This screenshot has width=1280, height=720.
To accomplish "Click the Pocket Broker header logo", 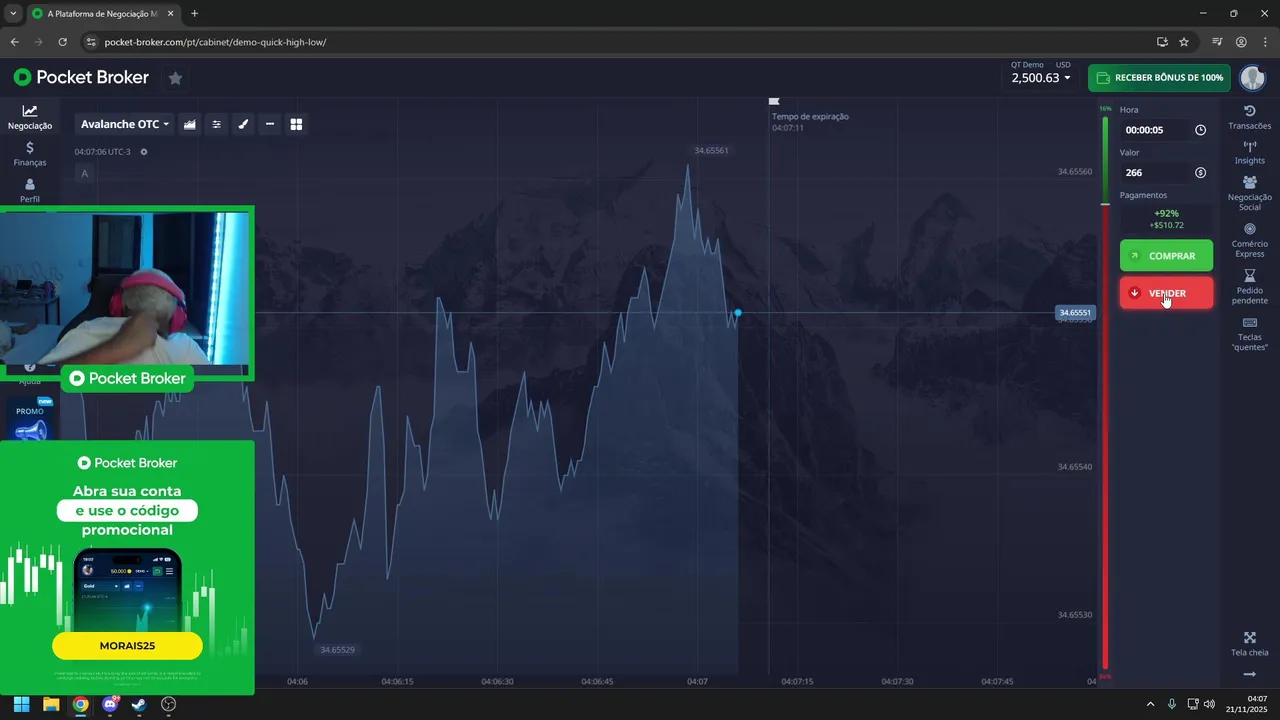I will [x=81, y=77].
